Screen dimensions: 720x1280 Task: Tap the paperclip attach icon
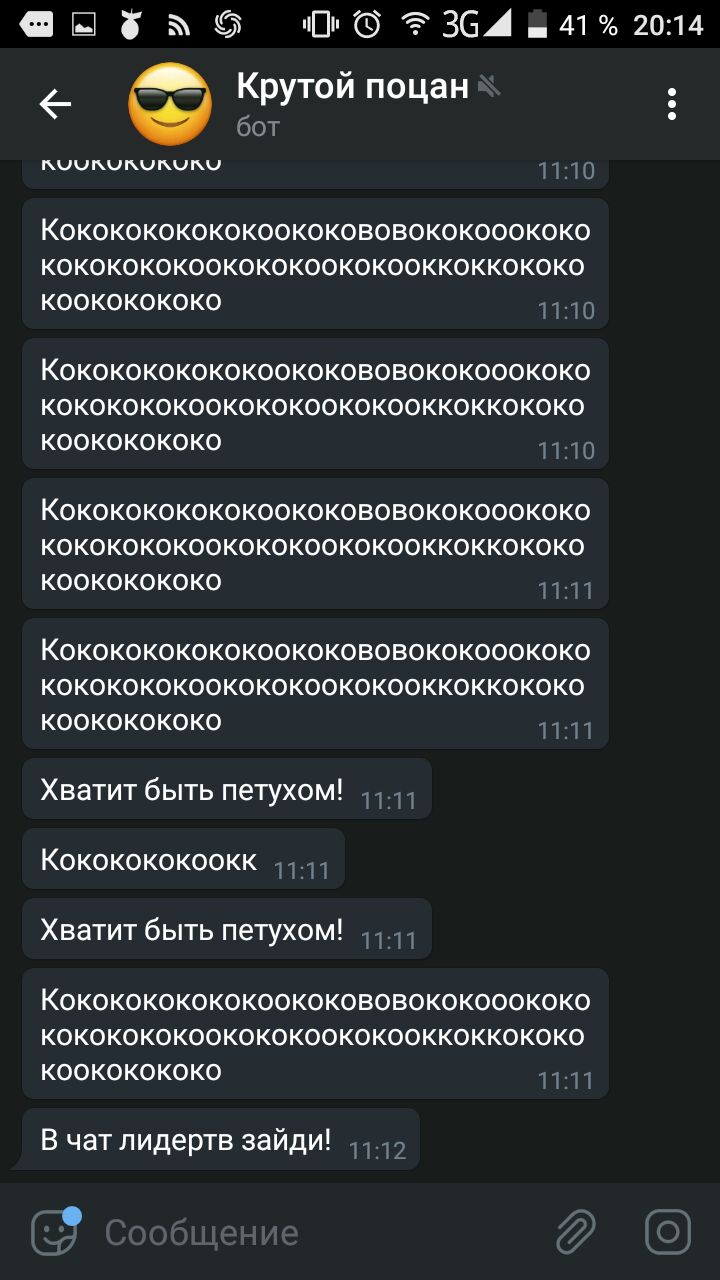576,1231
